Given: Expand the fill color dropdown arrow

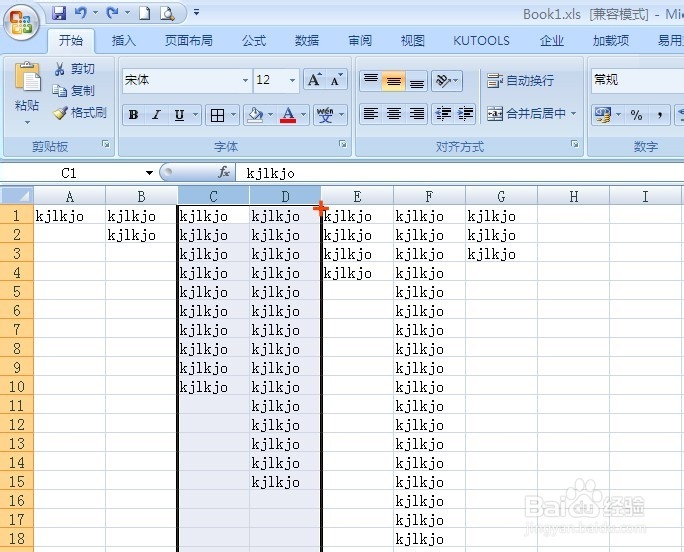Looking at the screenshot, I should [270, 115].
